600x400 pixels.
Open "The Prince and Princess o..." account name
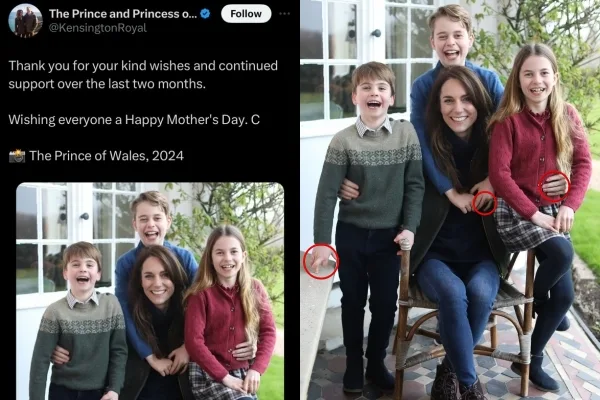click(x=122, y=14)
